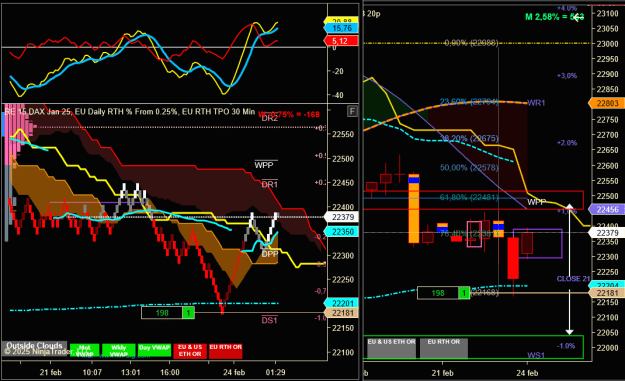Click the white 22379 price marker, right chart
625x381 pixels.
pos(607,232)
